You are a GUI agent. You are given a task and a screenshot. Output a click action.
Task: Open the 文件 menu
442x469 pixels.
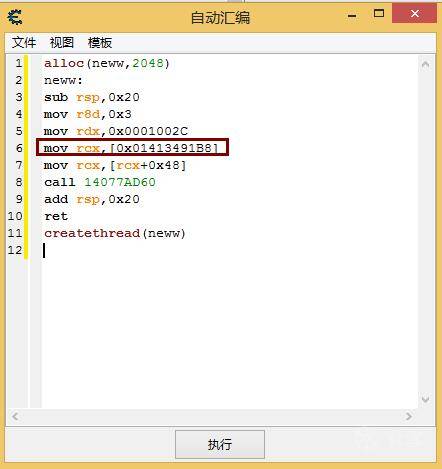[24, 43]
